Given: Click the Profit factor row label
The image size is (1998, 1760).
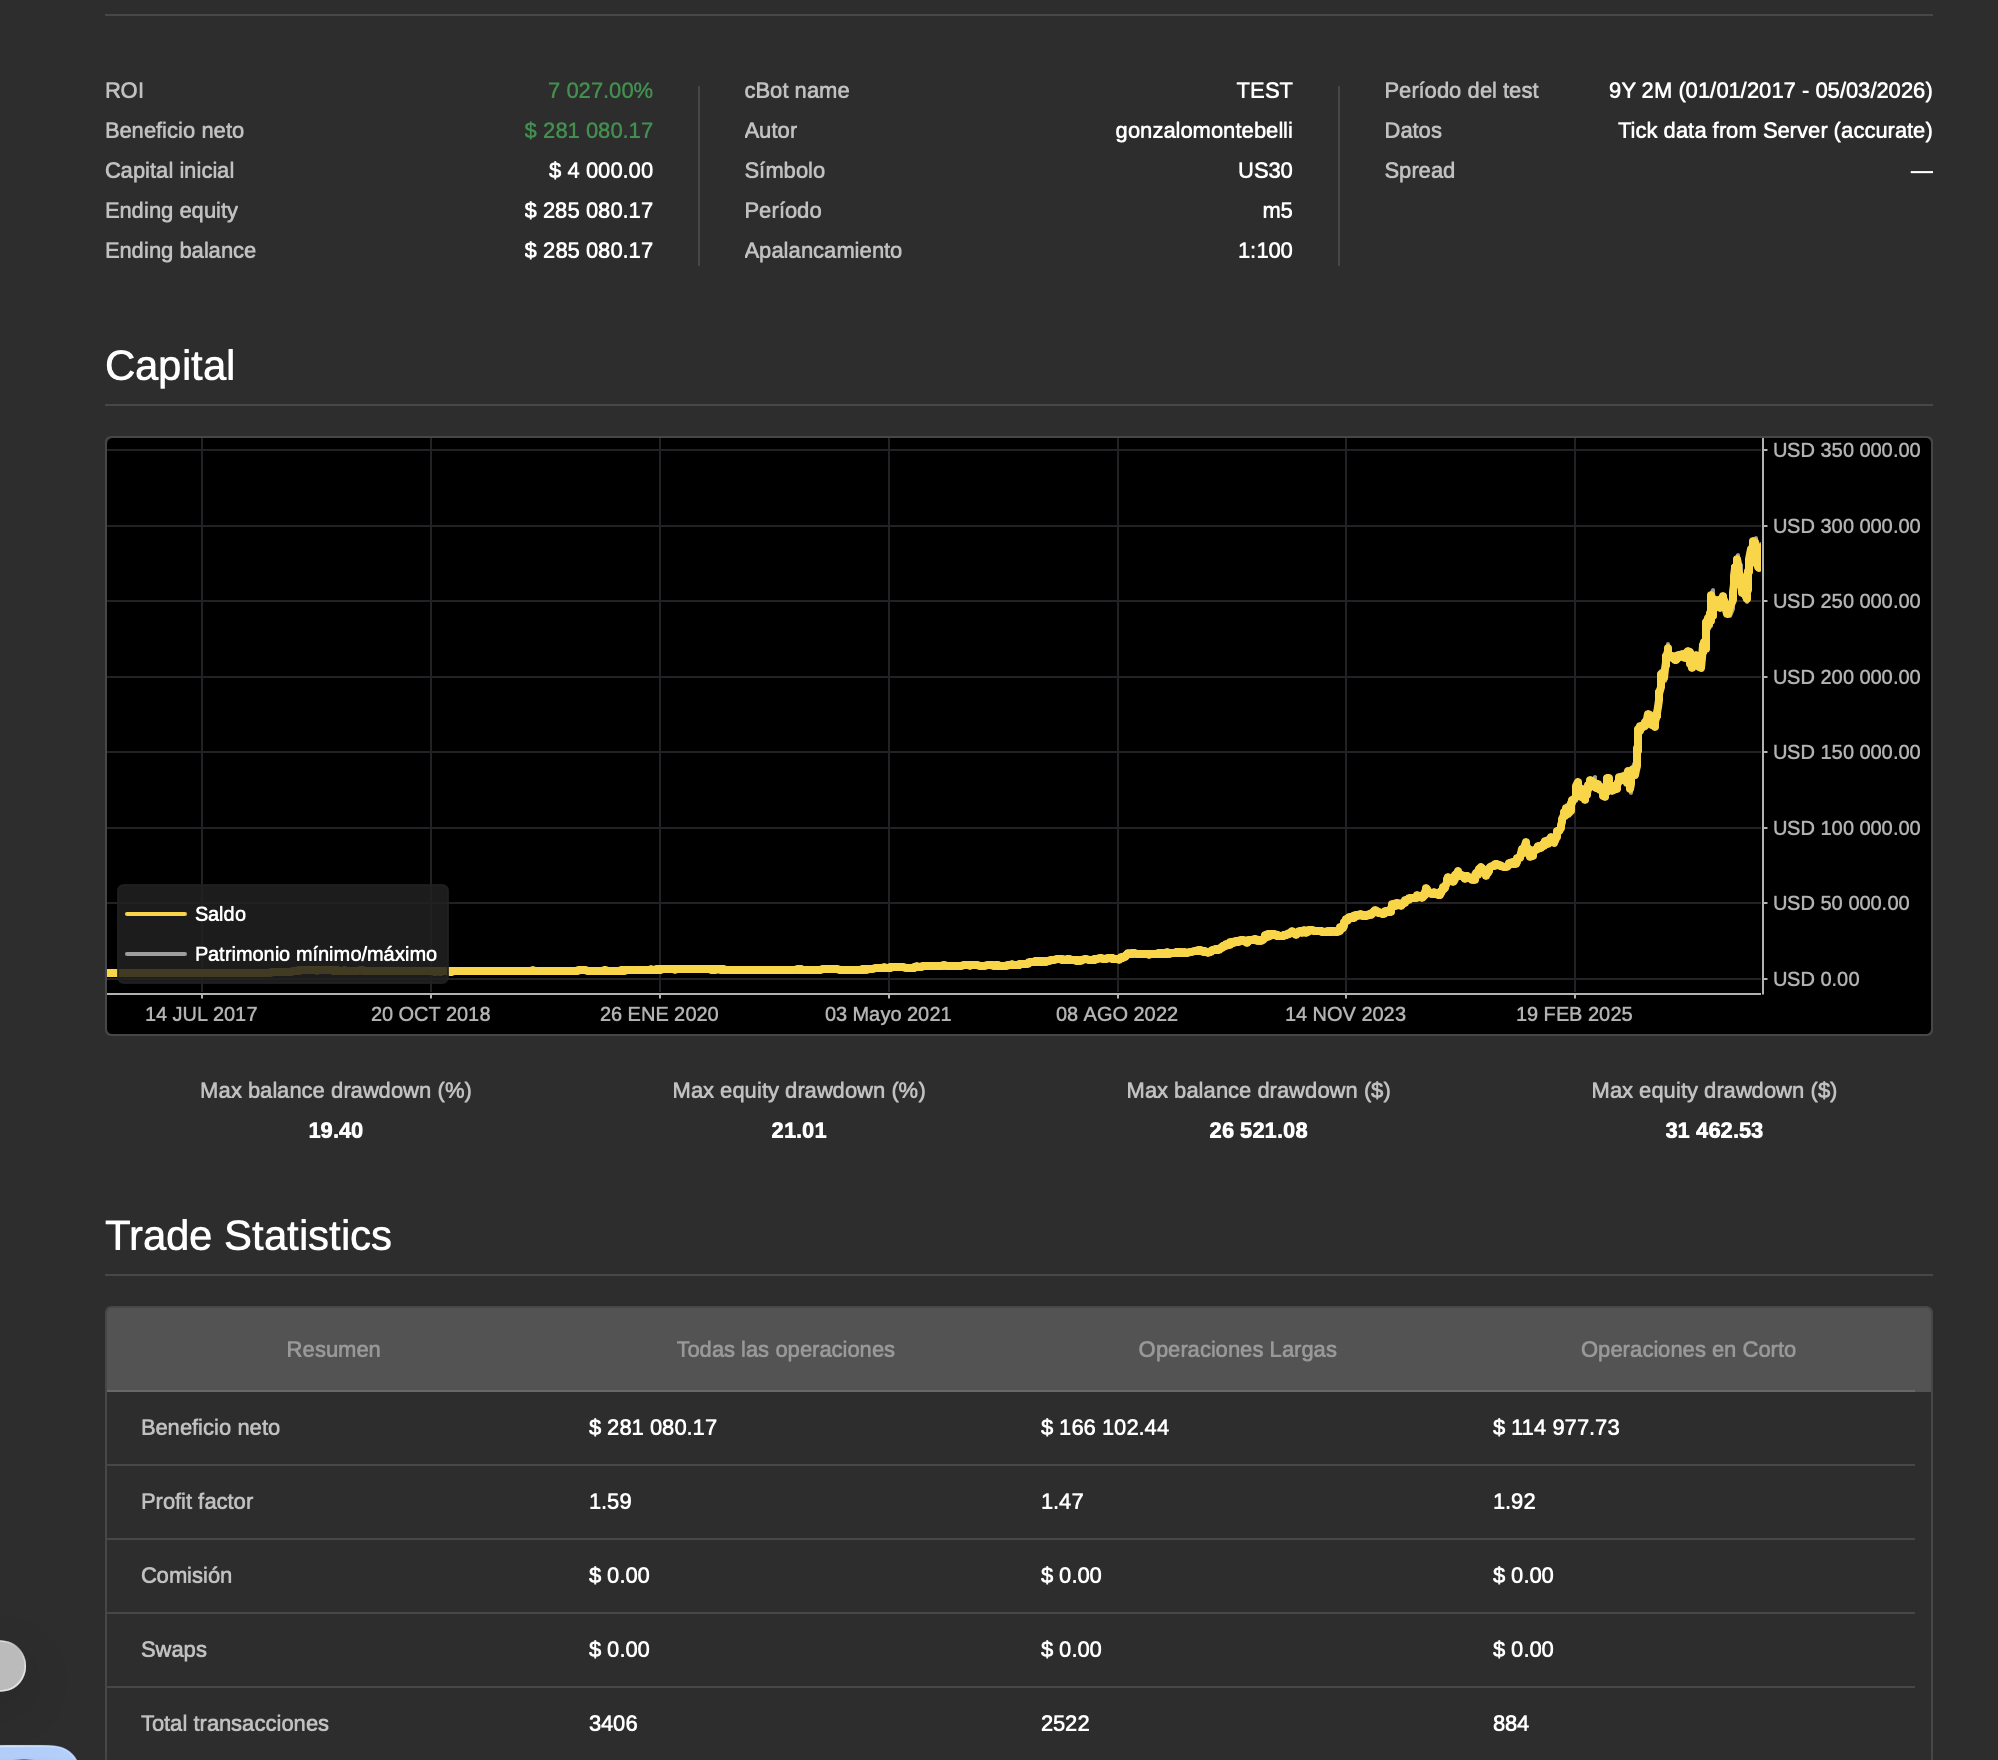Looking at the screenshot, I should 197,1501.
